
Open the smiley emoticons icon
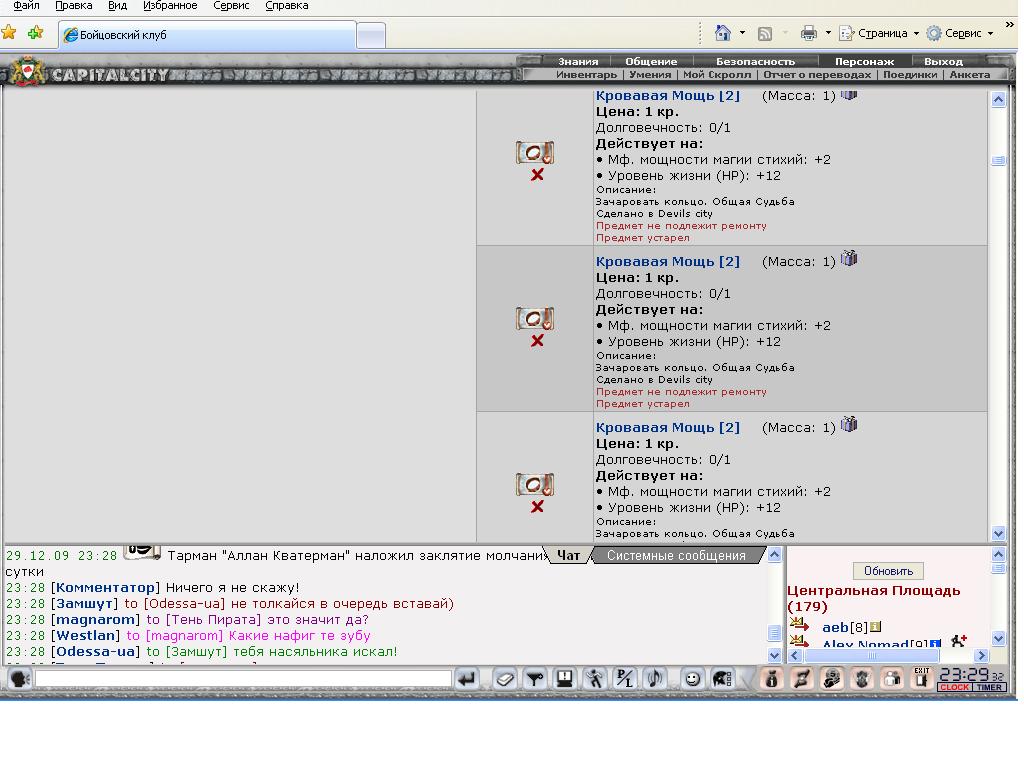point(692,679)
